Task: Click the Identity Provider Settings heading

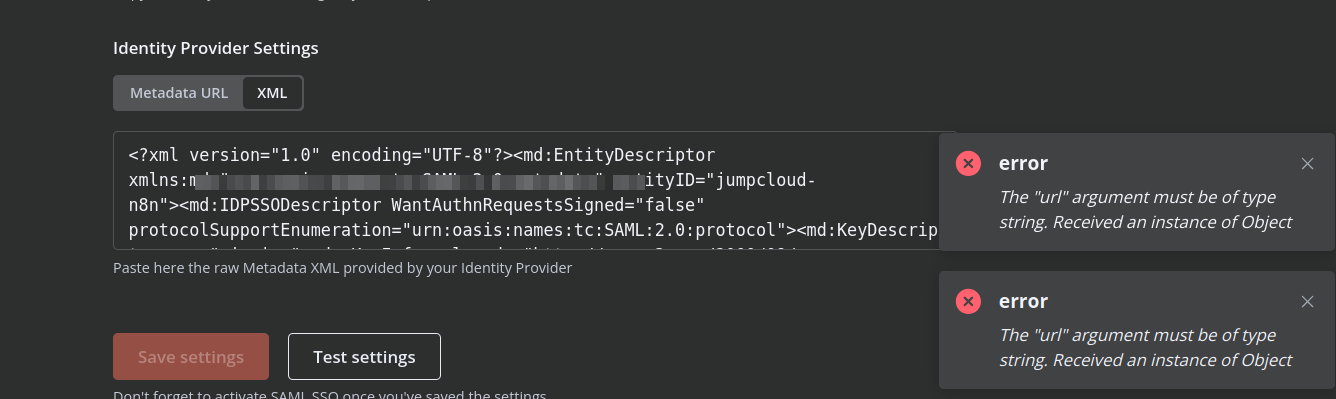Action: [216, 48]
